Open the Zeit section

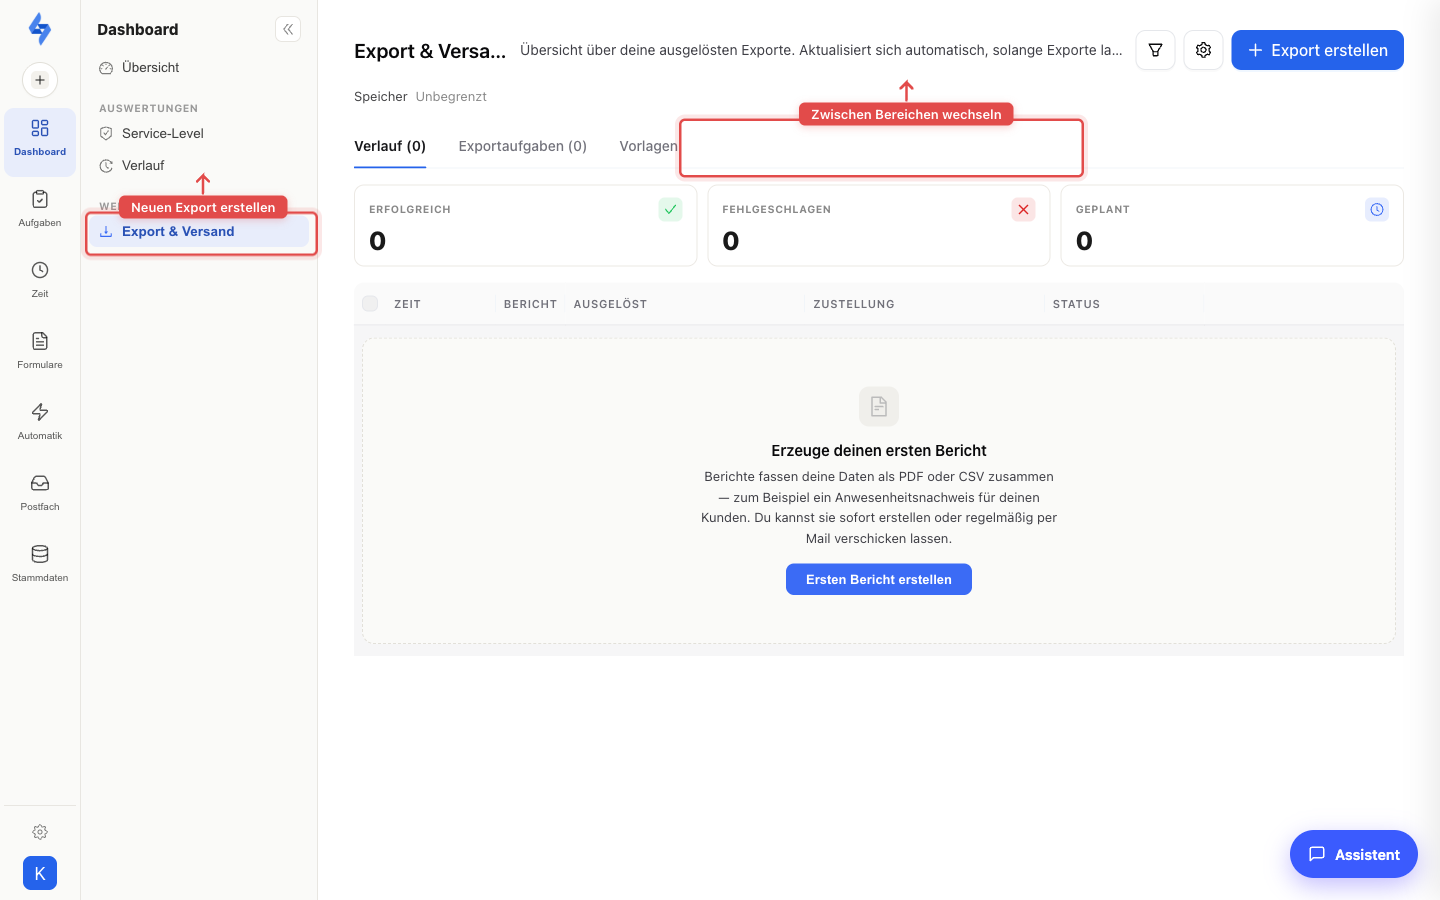[x=40, y=280]
